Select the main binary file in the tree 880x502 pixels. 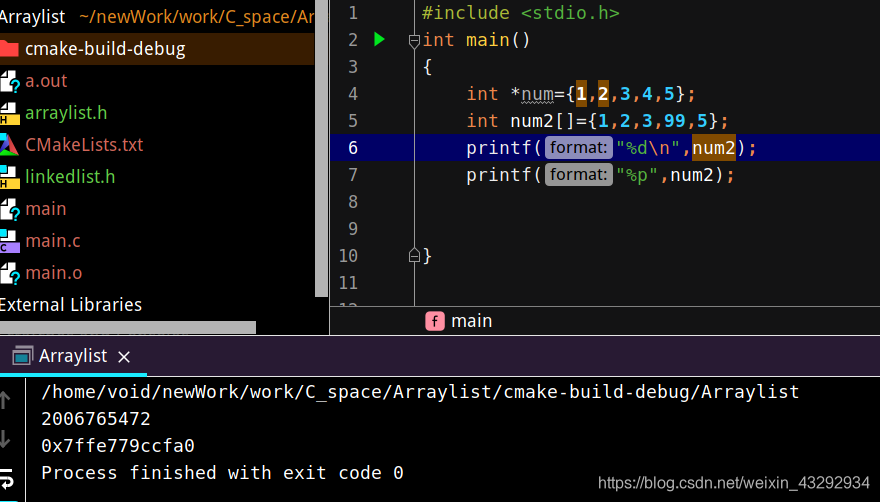46,209
